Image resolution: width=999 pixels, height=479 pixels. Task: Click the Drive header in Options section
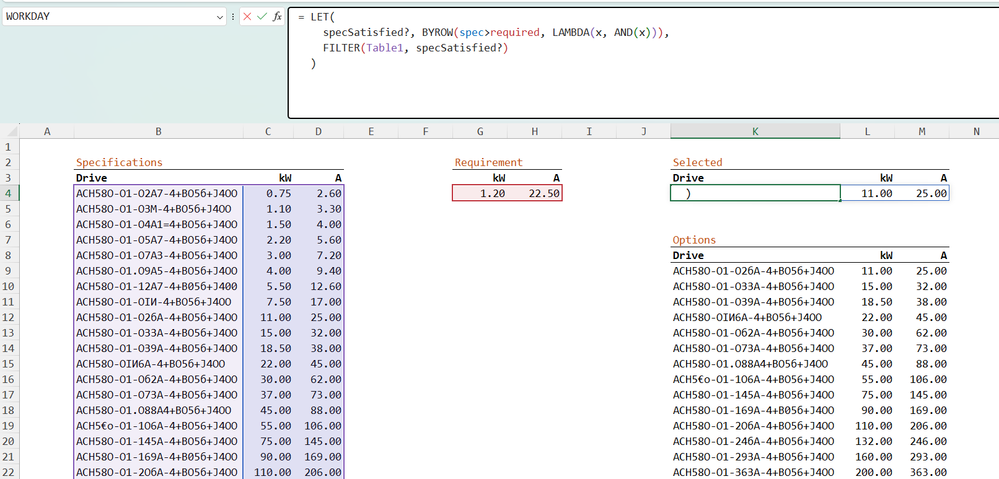click(x=755, y=255)
